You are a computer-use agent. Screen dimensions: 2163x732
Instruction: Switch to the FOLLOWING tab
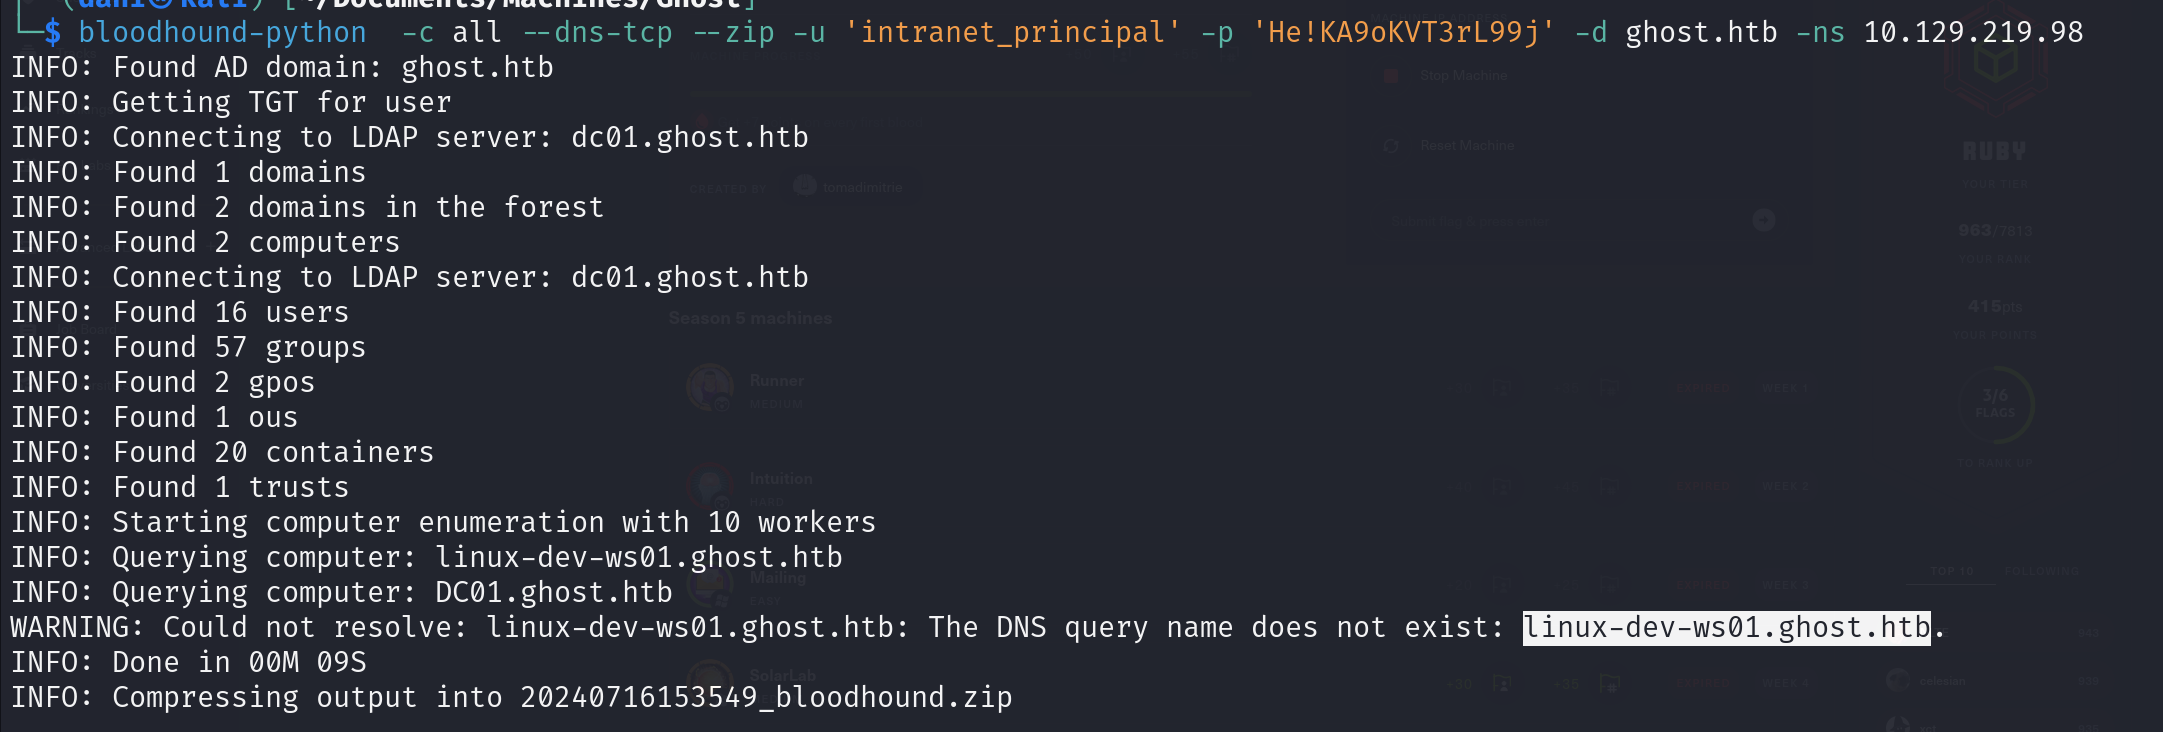(2041, 572)
